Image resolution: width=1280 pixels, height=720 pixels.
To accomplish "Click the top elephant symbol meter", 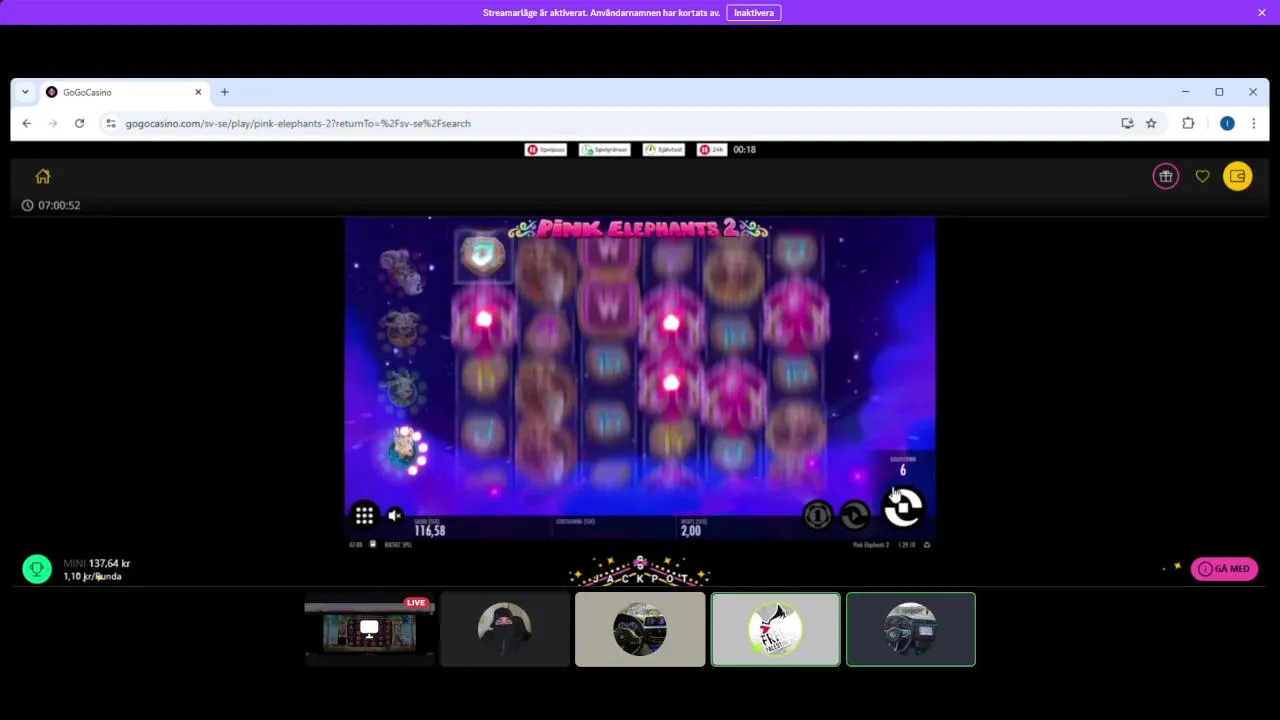I will pyautogui.click(x=401, y=272).
